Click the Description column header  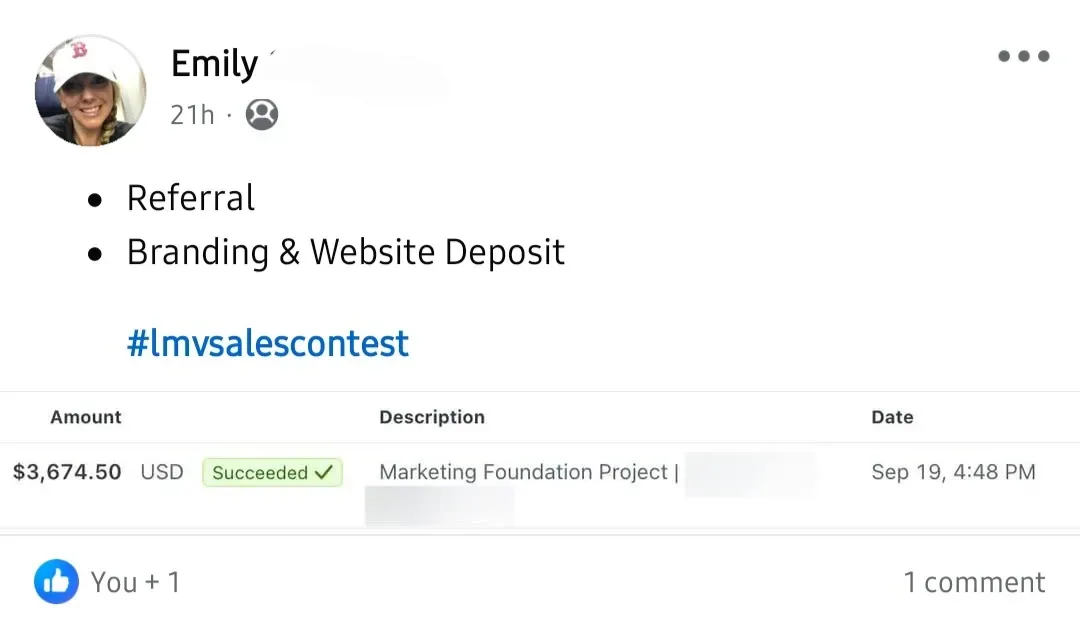coord(431,417)
